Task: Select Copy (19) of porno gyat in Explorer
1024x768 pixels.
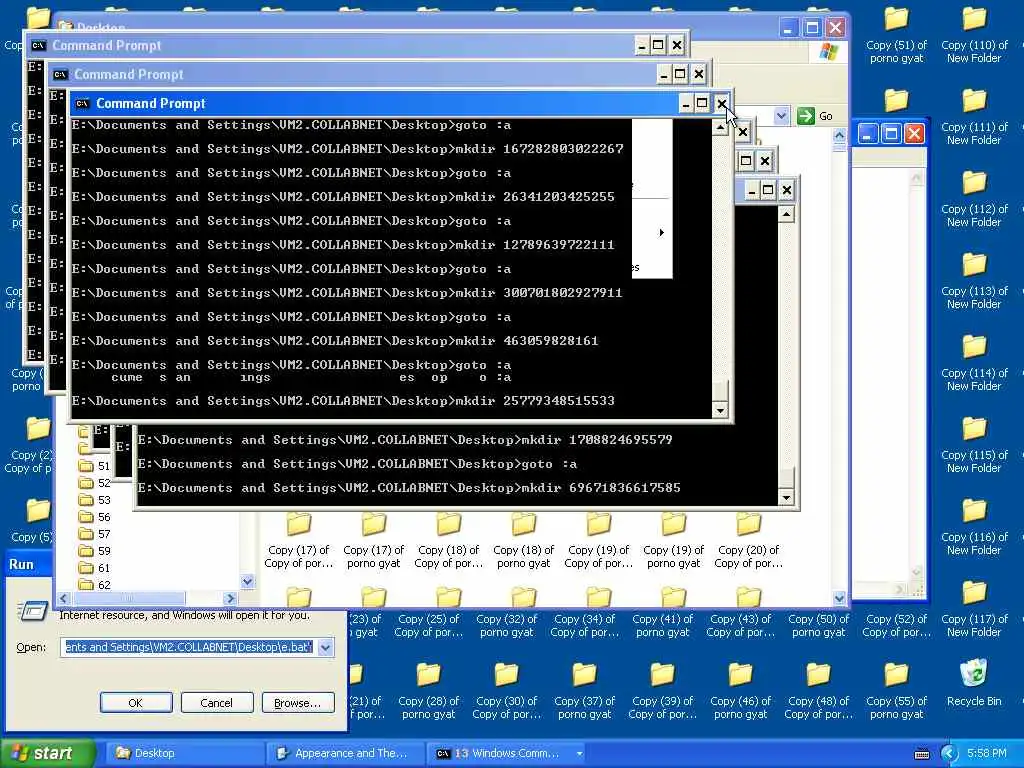Action: [673, 541]
